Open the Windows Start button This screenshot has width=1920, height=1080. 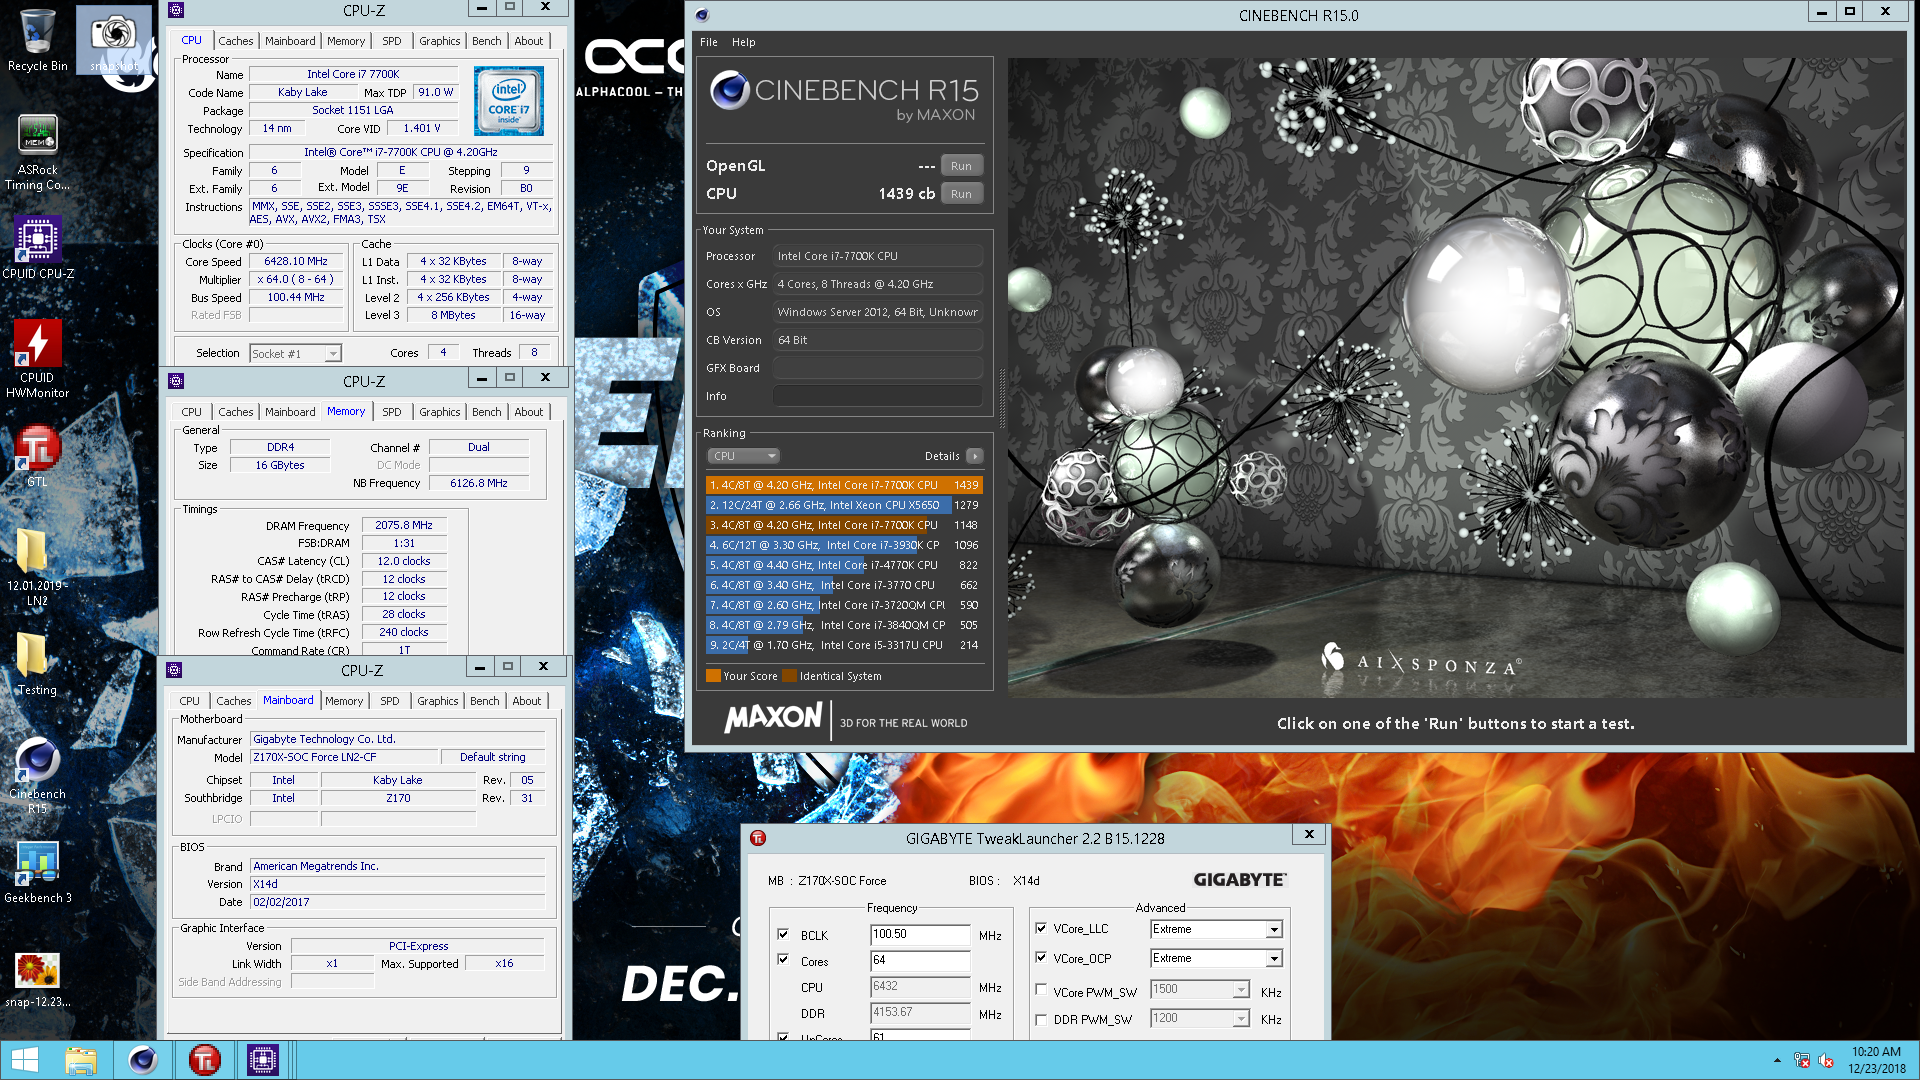tap(24, 1060)
